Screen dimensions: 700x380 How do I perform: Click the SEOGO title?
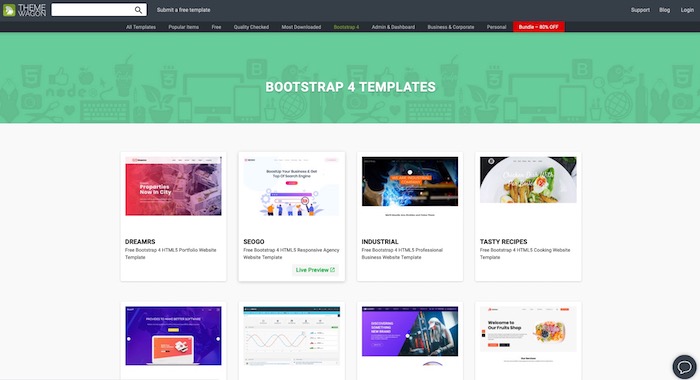(x=254, y=242)
